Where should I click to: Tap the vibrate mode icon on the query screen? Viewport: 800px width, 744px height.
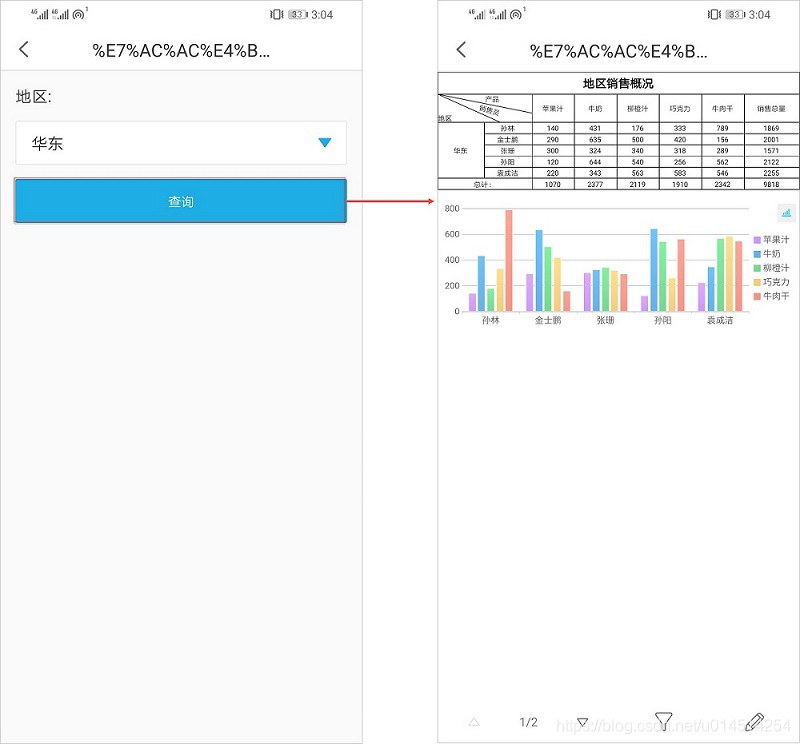click(277, 14)
